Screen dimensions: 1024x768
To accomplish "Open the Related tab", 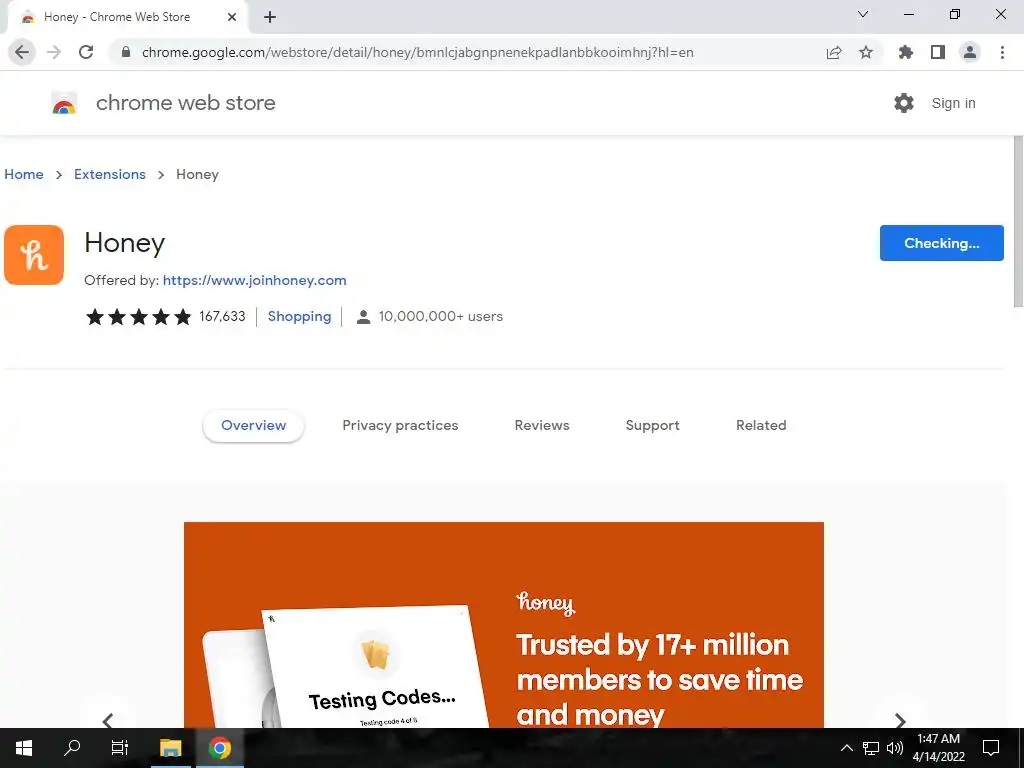I will click(x=761, y=425).
